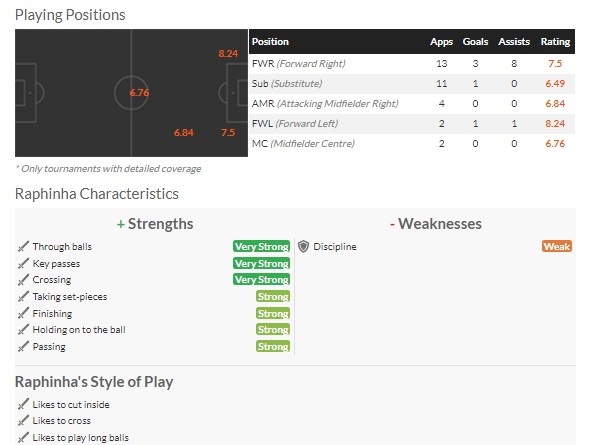The image size is (600, 445).
Task: Click the Weak badge next to Discipline
Action: click(x=557, y=246)
